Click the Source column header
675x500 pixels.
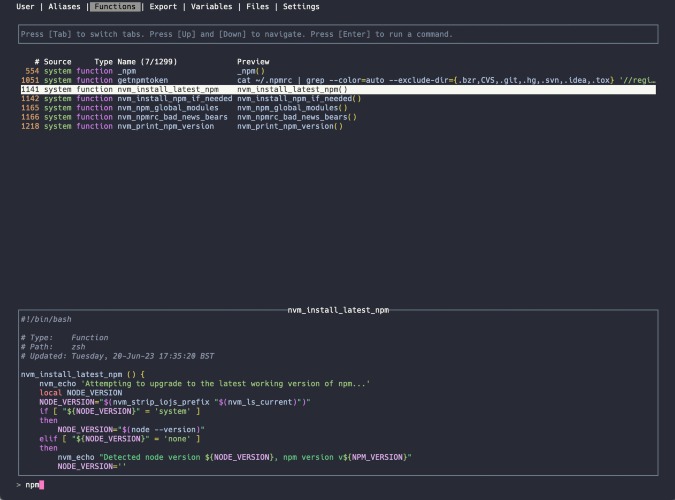pyautogui.click(x=58, y=62)
